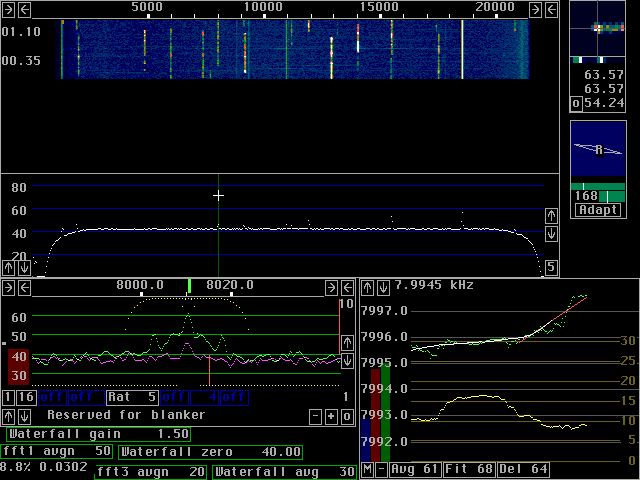The height and width of the screenshot is (480, 640).
Task: Toggle the '1' box left of 16
Action: coord(8,397)
